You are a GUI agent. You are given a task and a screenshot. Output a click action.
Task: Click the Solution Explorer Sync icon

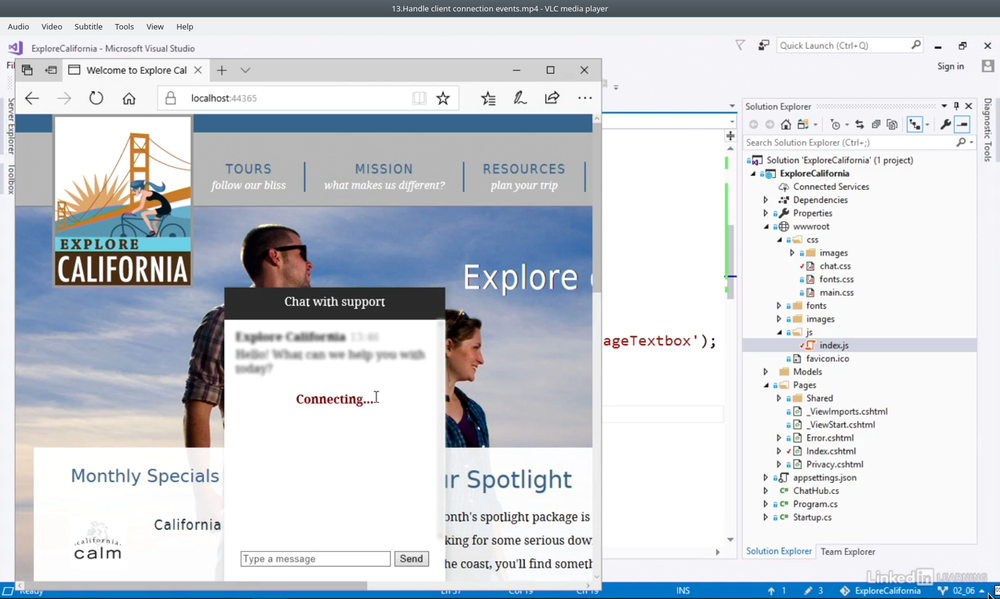coord(860,124)
